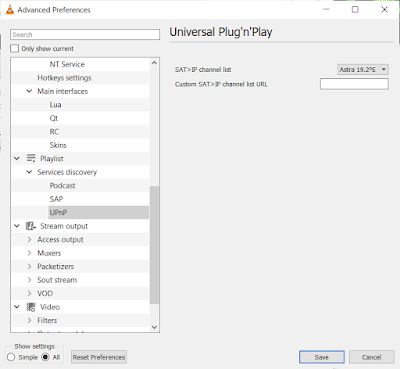Click the VLC cone icon in title bar

[x=10, y=10]
